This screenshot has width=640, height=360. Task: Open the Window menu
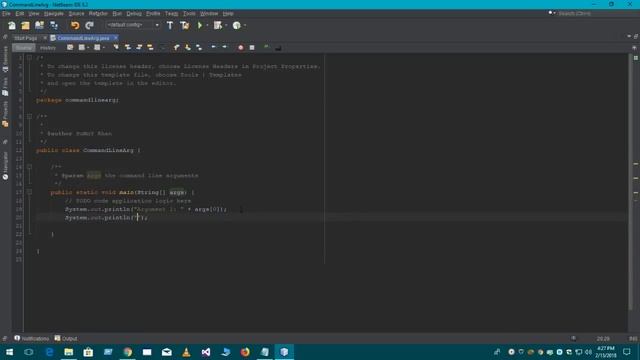209,13
